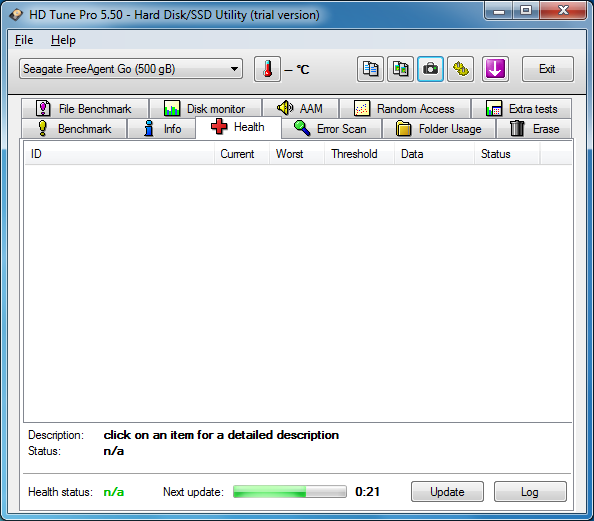
Task: Maximize the HD Tune Pro window
Action: (526, 11)
